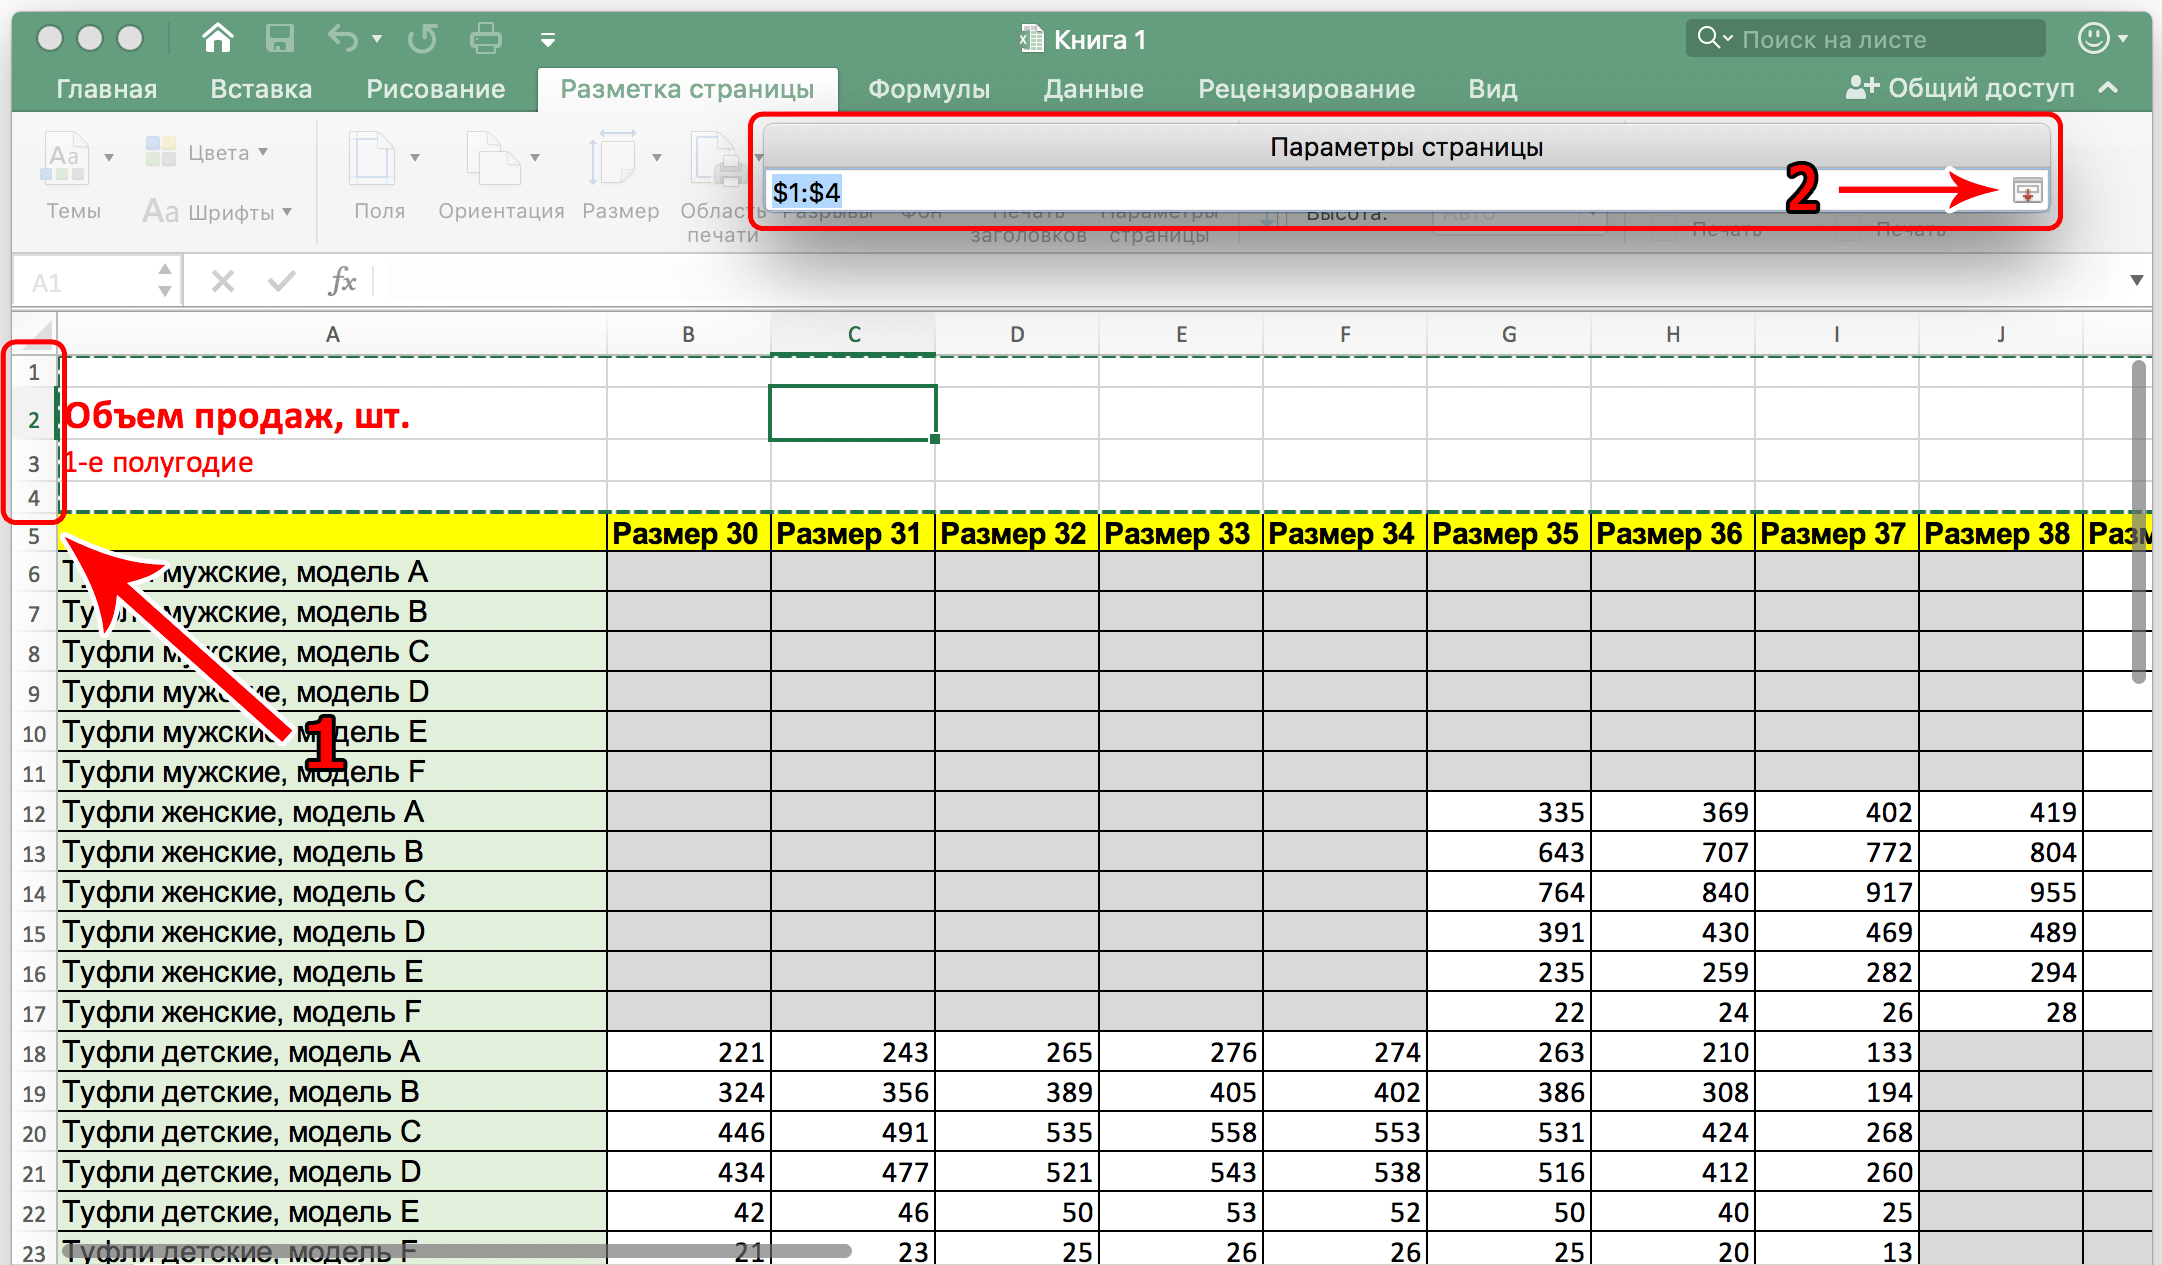The height and width of the screenshot is (1265, 2162).
Task: Click the cell with value 194
Action: 1836,1092
